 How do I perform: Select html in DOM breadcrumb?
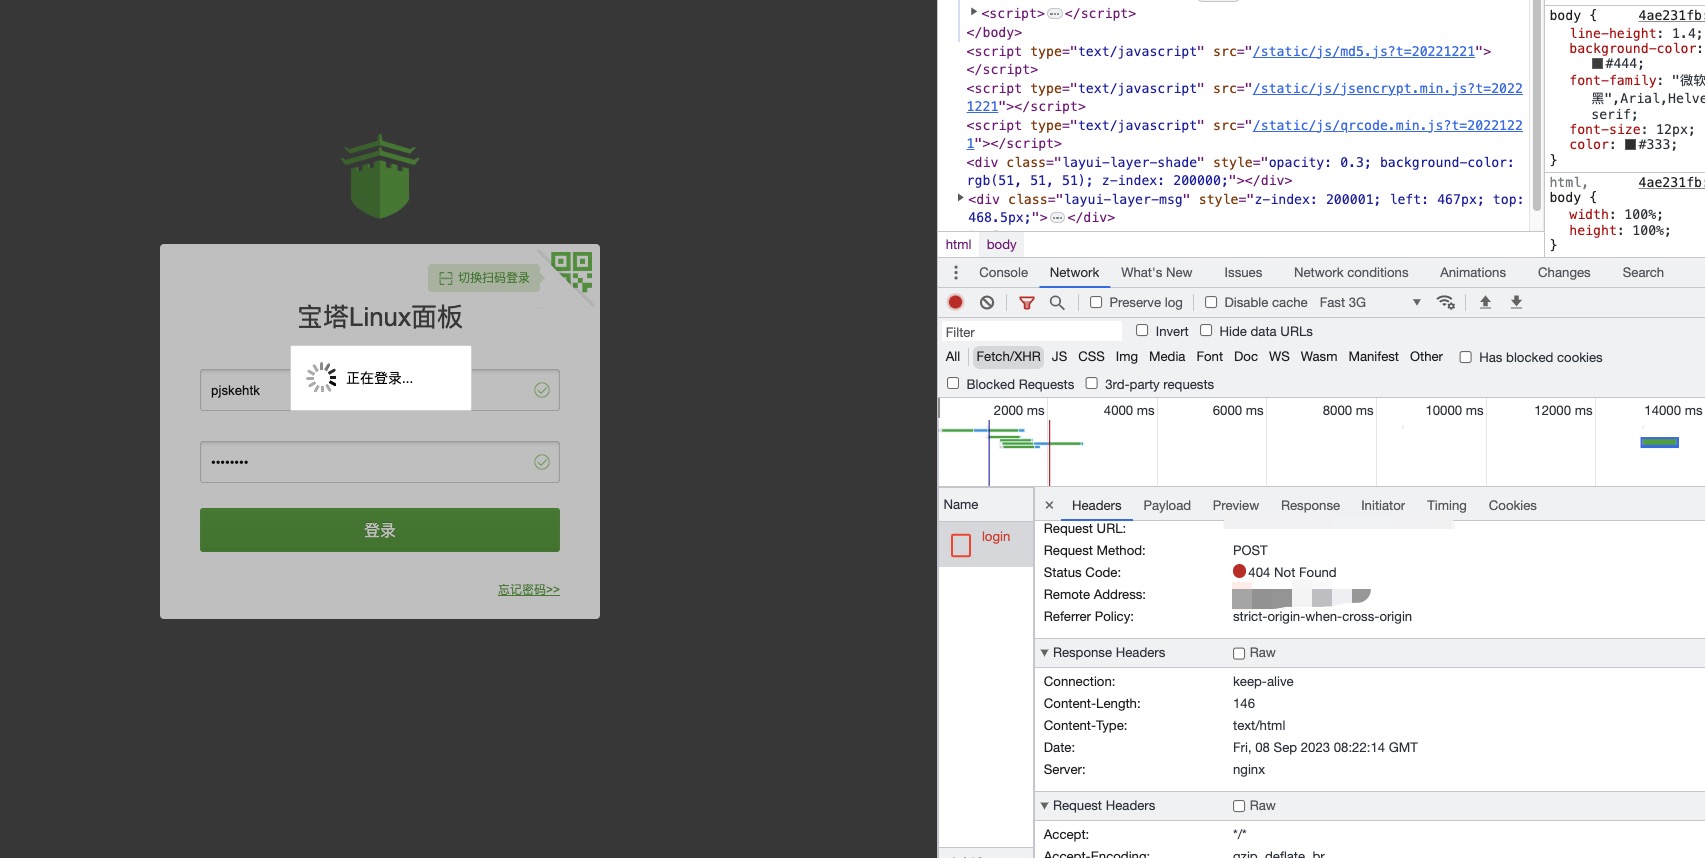point(958,244)
